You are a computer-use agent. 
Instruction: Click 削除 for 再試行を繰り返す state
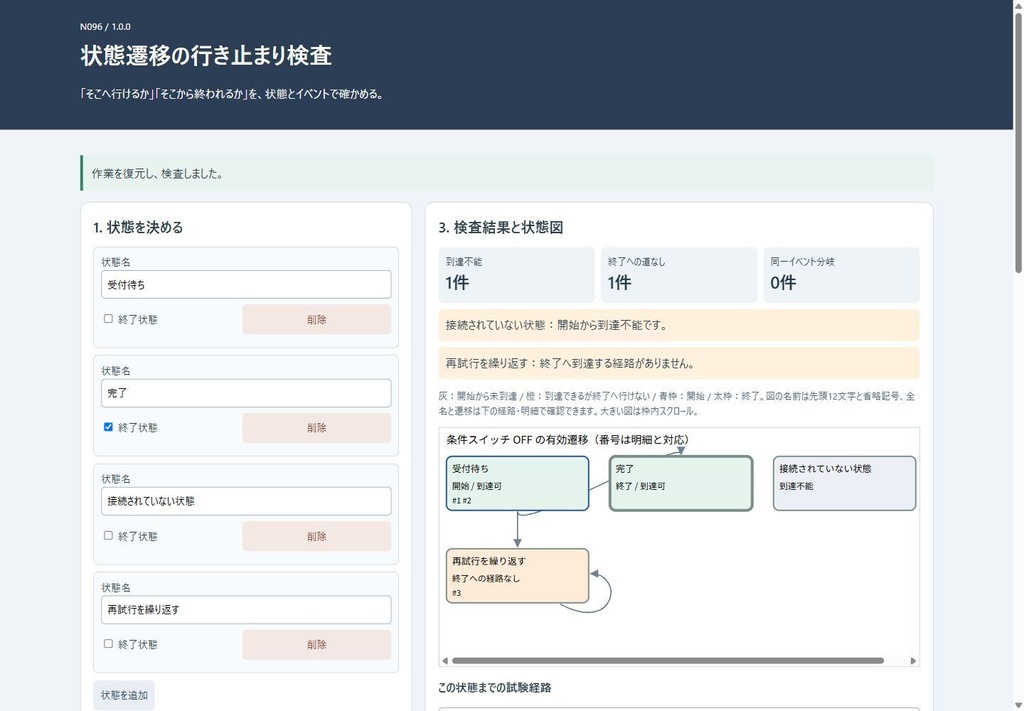[x=317, y=644]
